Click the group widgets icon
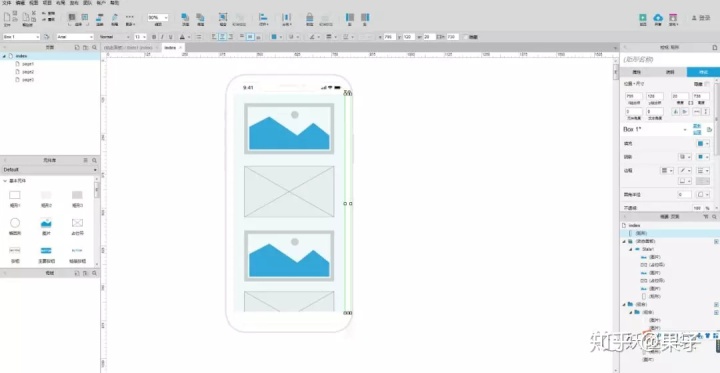Image resolution: width=720 pixels, height=373 pixels. coord(223,17)
